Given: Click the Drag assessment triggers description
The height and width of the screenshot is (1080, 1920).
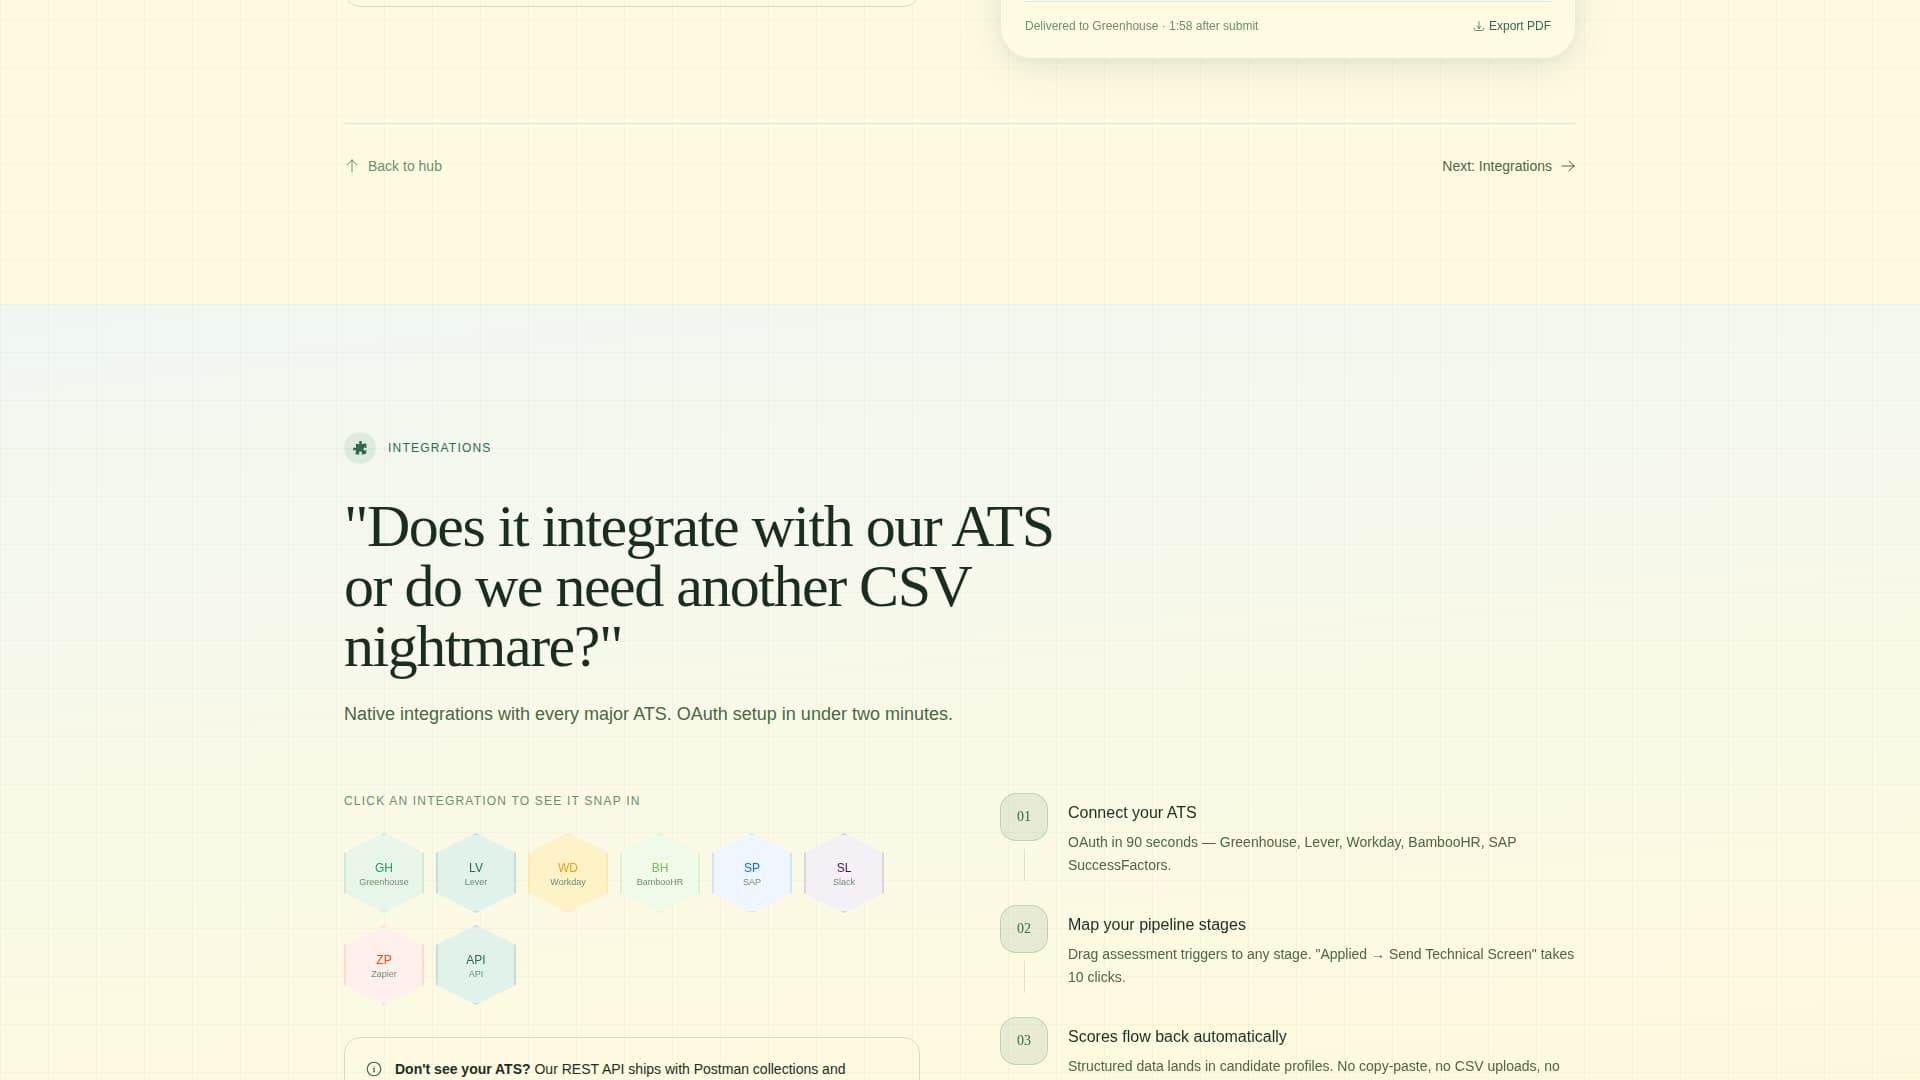Looking at the screenshot, I should (x=1321, y=966).
